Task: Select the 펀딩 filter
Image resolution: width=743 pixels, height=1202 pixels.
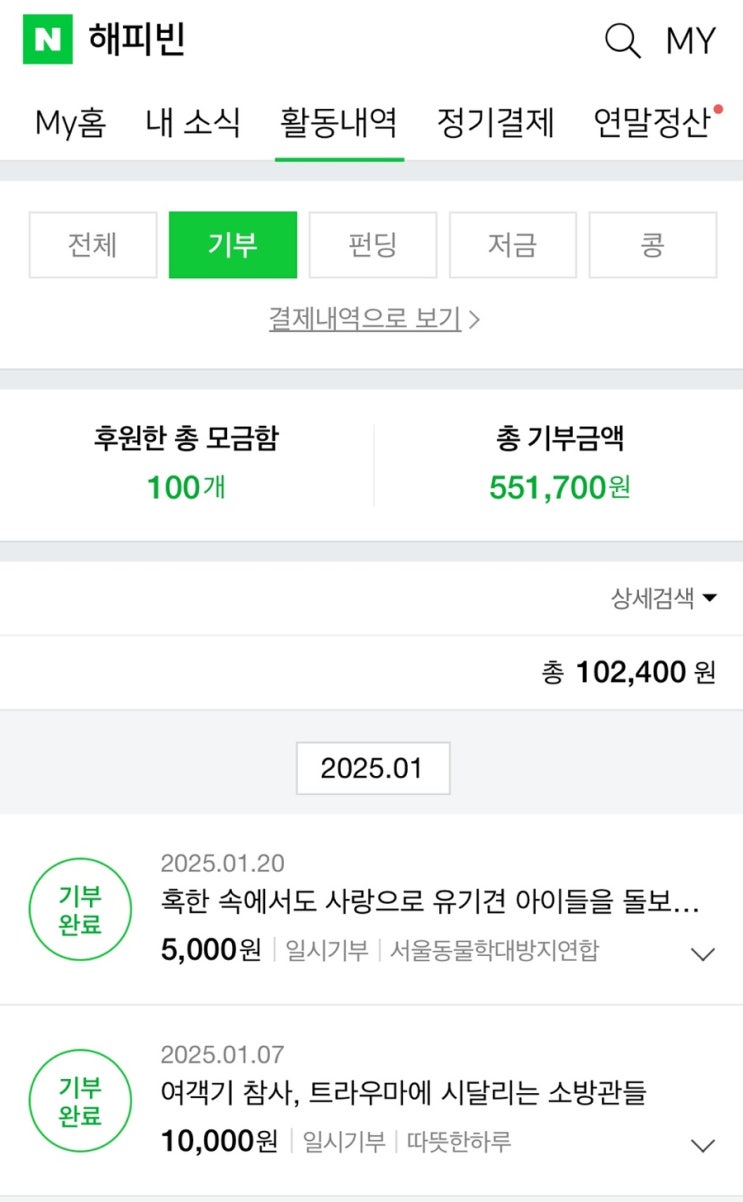Action: click(373, 245)
